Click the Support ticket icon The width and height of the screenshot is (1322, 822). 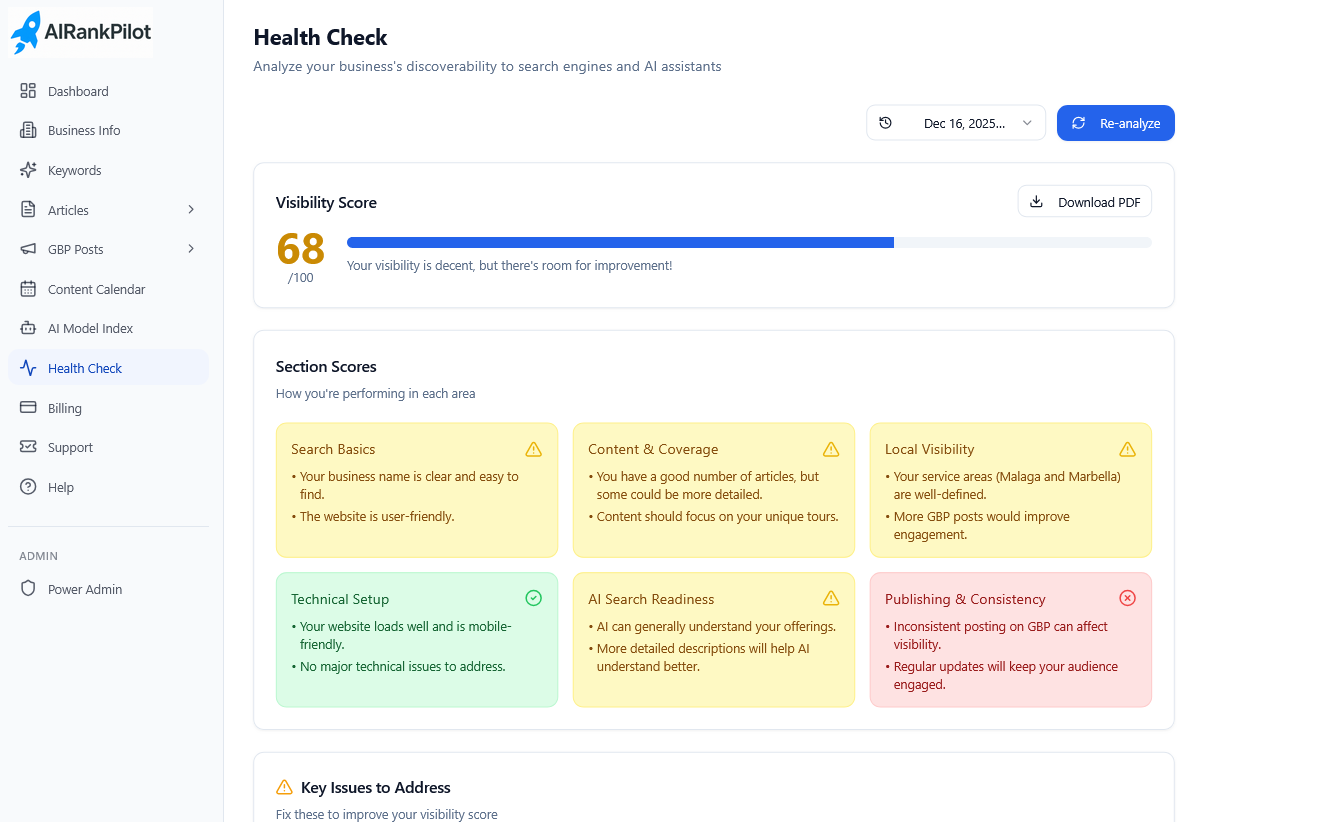point(28,447)
